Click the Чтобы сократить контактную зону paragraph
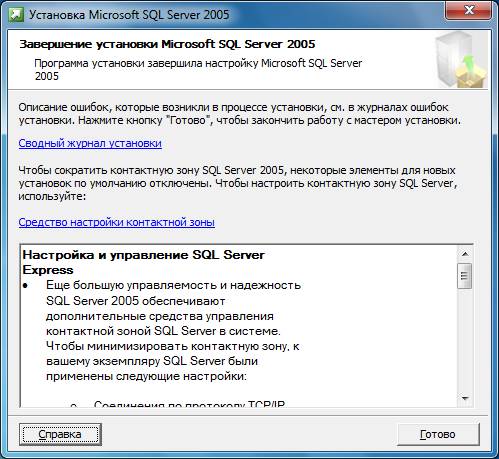 tap(238, 183)
